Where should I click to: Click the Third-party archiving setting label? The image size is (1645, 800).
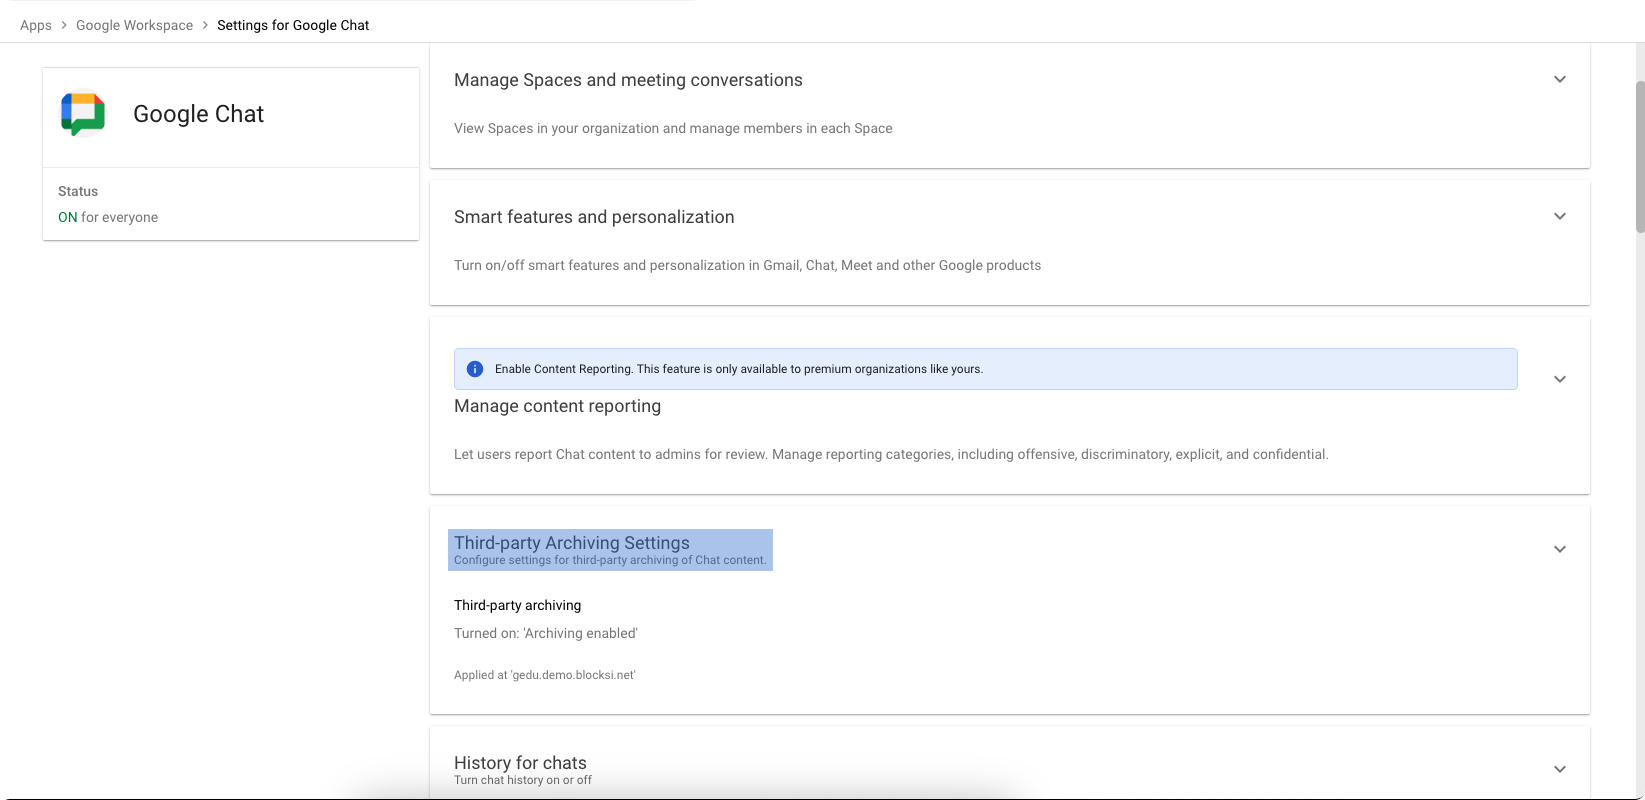(517, 605)
